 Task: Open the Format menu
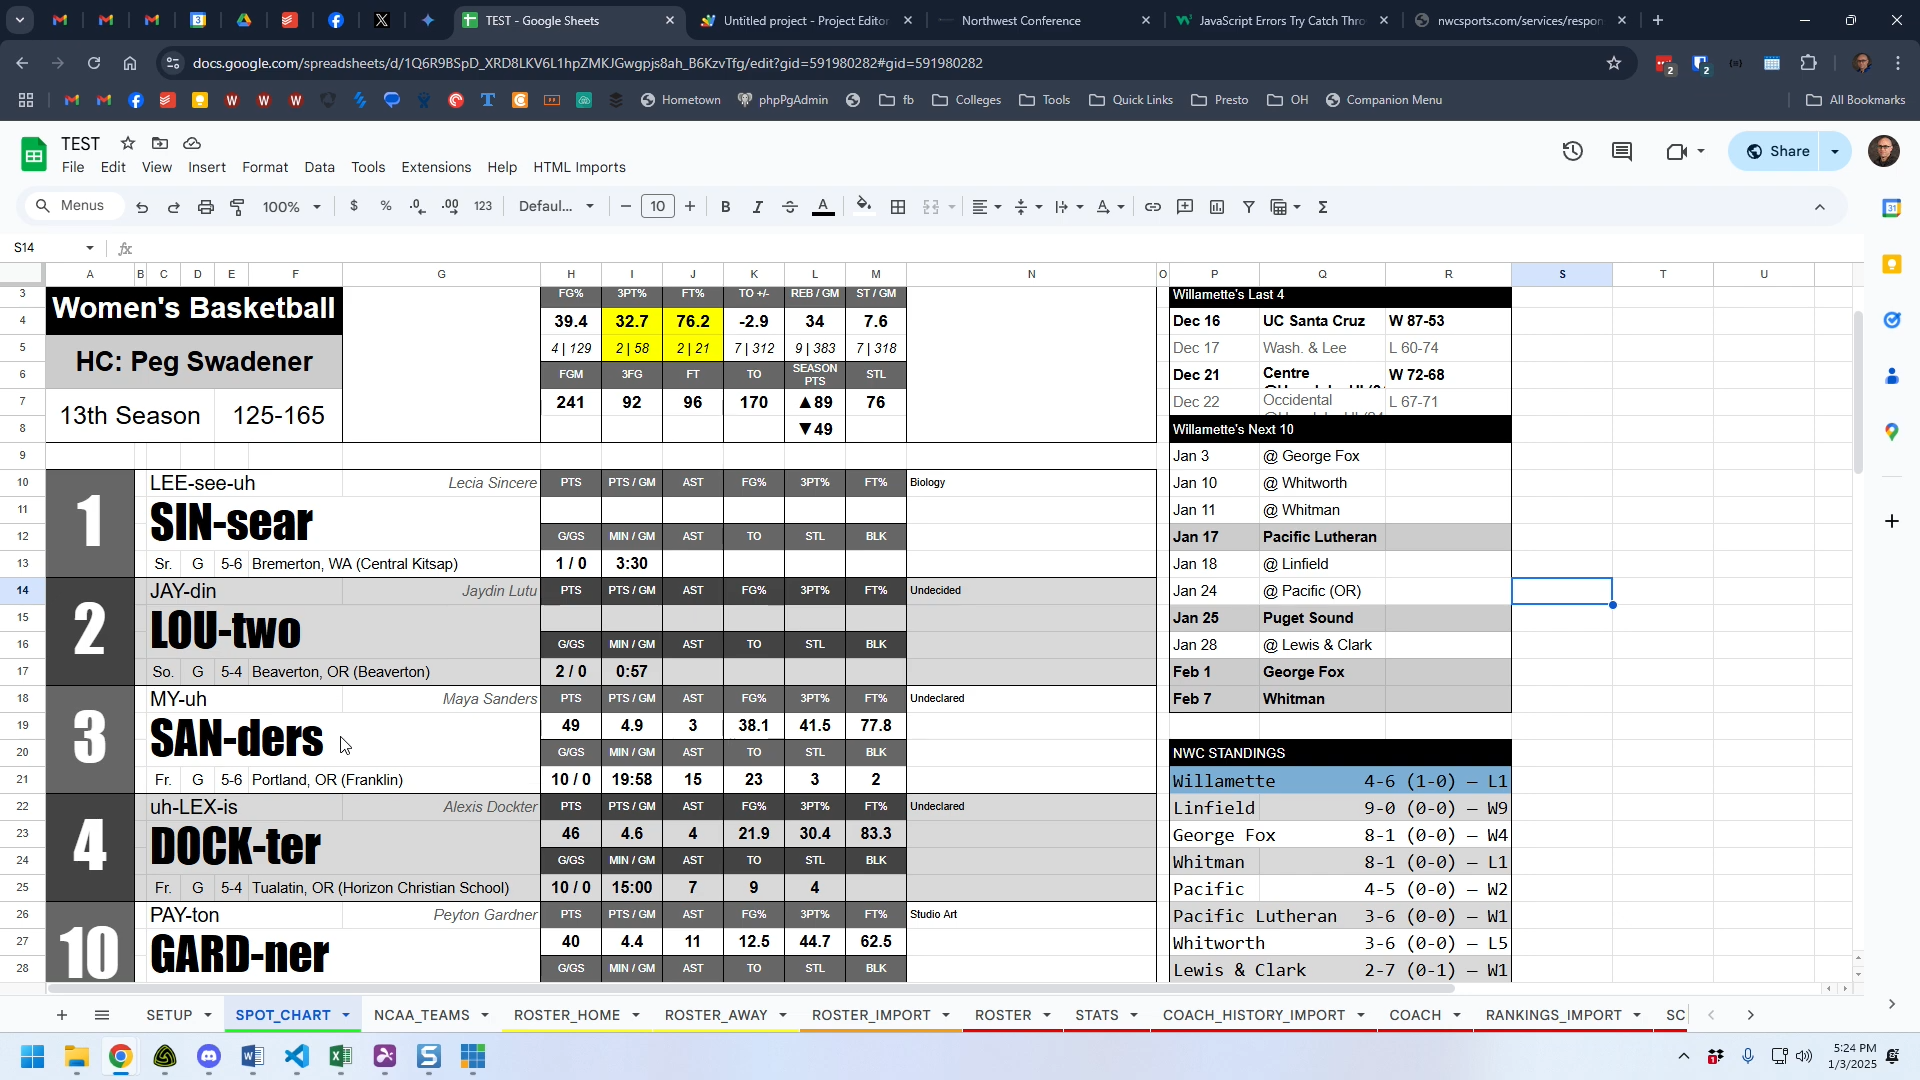coord(264,167)
